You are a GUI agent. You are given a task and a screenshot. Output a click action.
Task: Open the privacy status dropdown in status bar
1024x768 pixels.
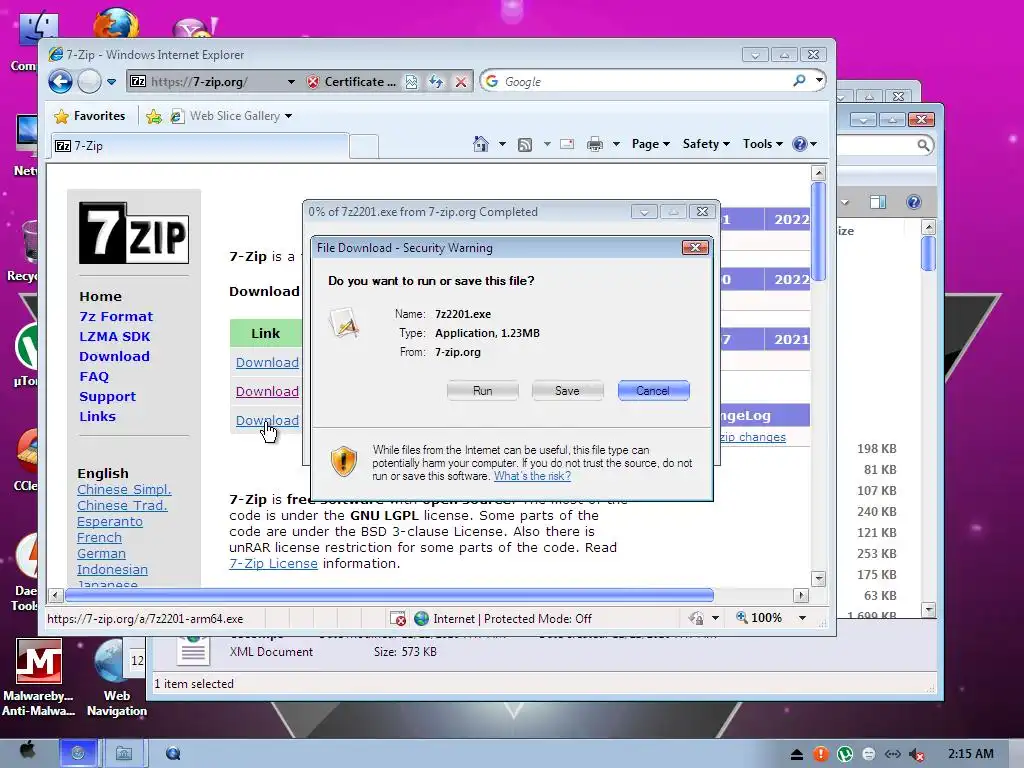715,618
